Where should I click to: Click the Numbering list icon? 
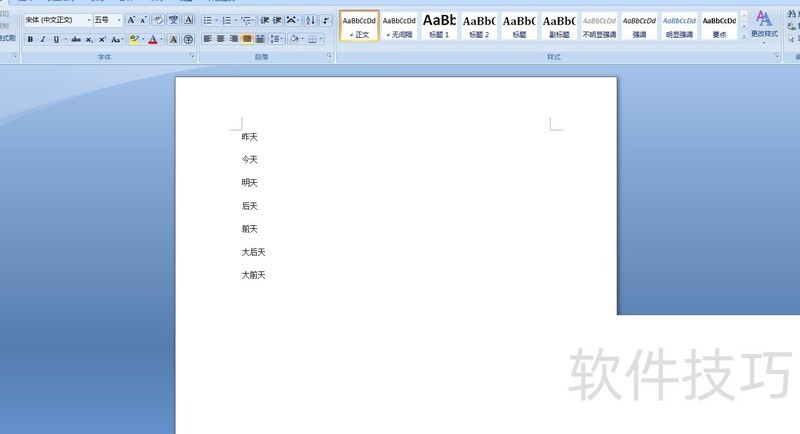(x=227, y=20)
